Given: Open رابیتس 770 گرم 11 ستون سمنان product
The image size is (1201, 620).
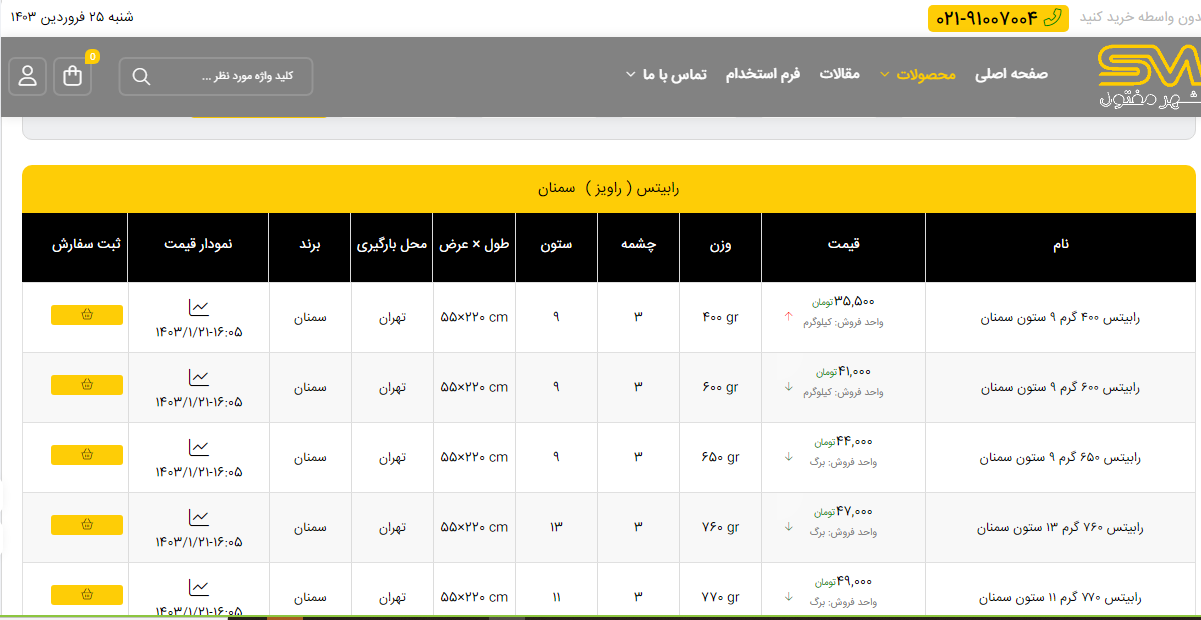Looking at the screenshot, I should point(1059,597).
